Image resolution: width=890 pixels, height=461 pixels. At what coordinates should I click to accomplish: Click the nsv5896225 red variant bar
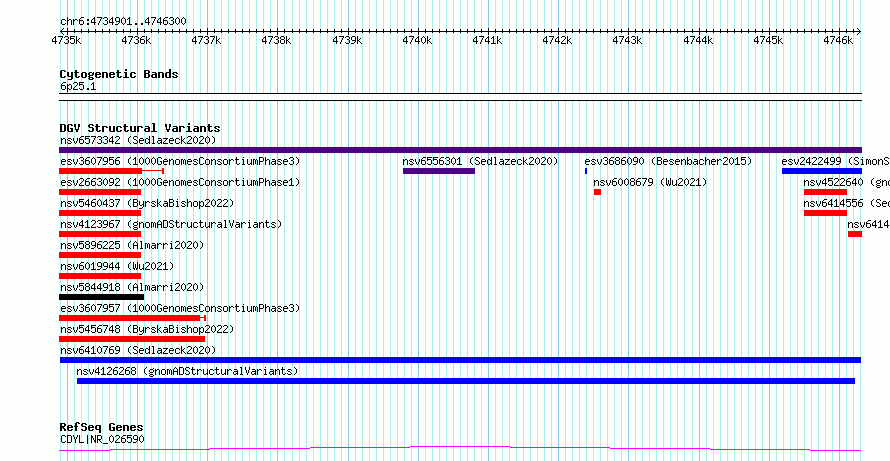tap(100, 255)
